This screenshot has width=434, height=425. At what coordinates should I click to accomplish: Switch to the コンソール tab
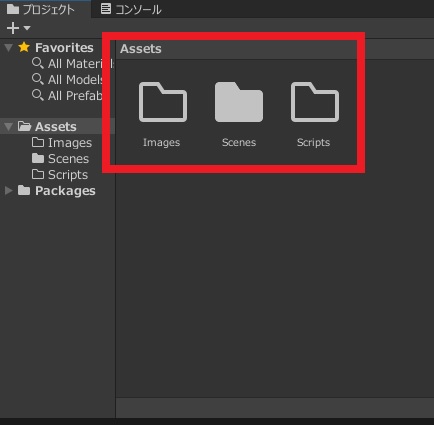click(131, 9)
